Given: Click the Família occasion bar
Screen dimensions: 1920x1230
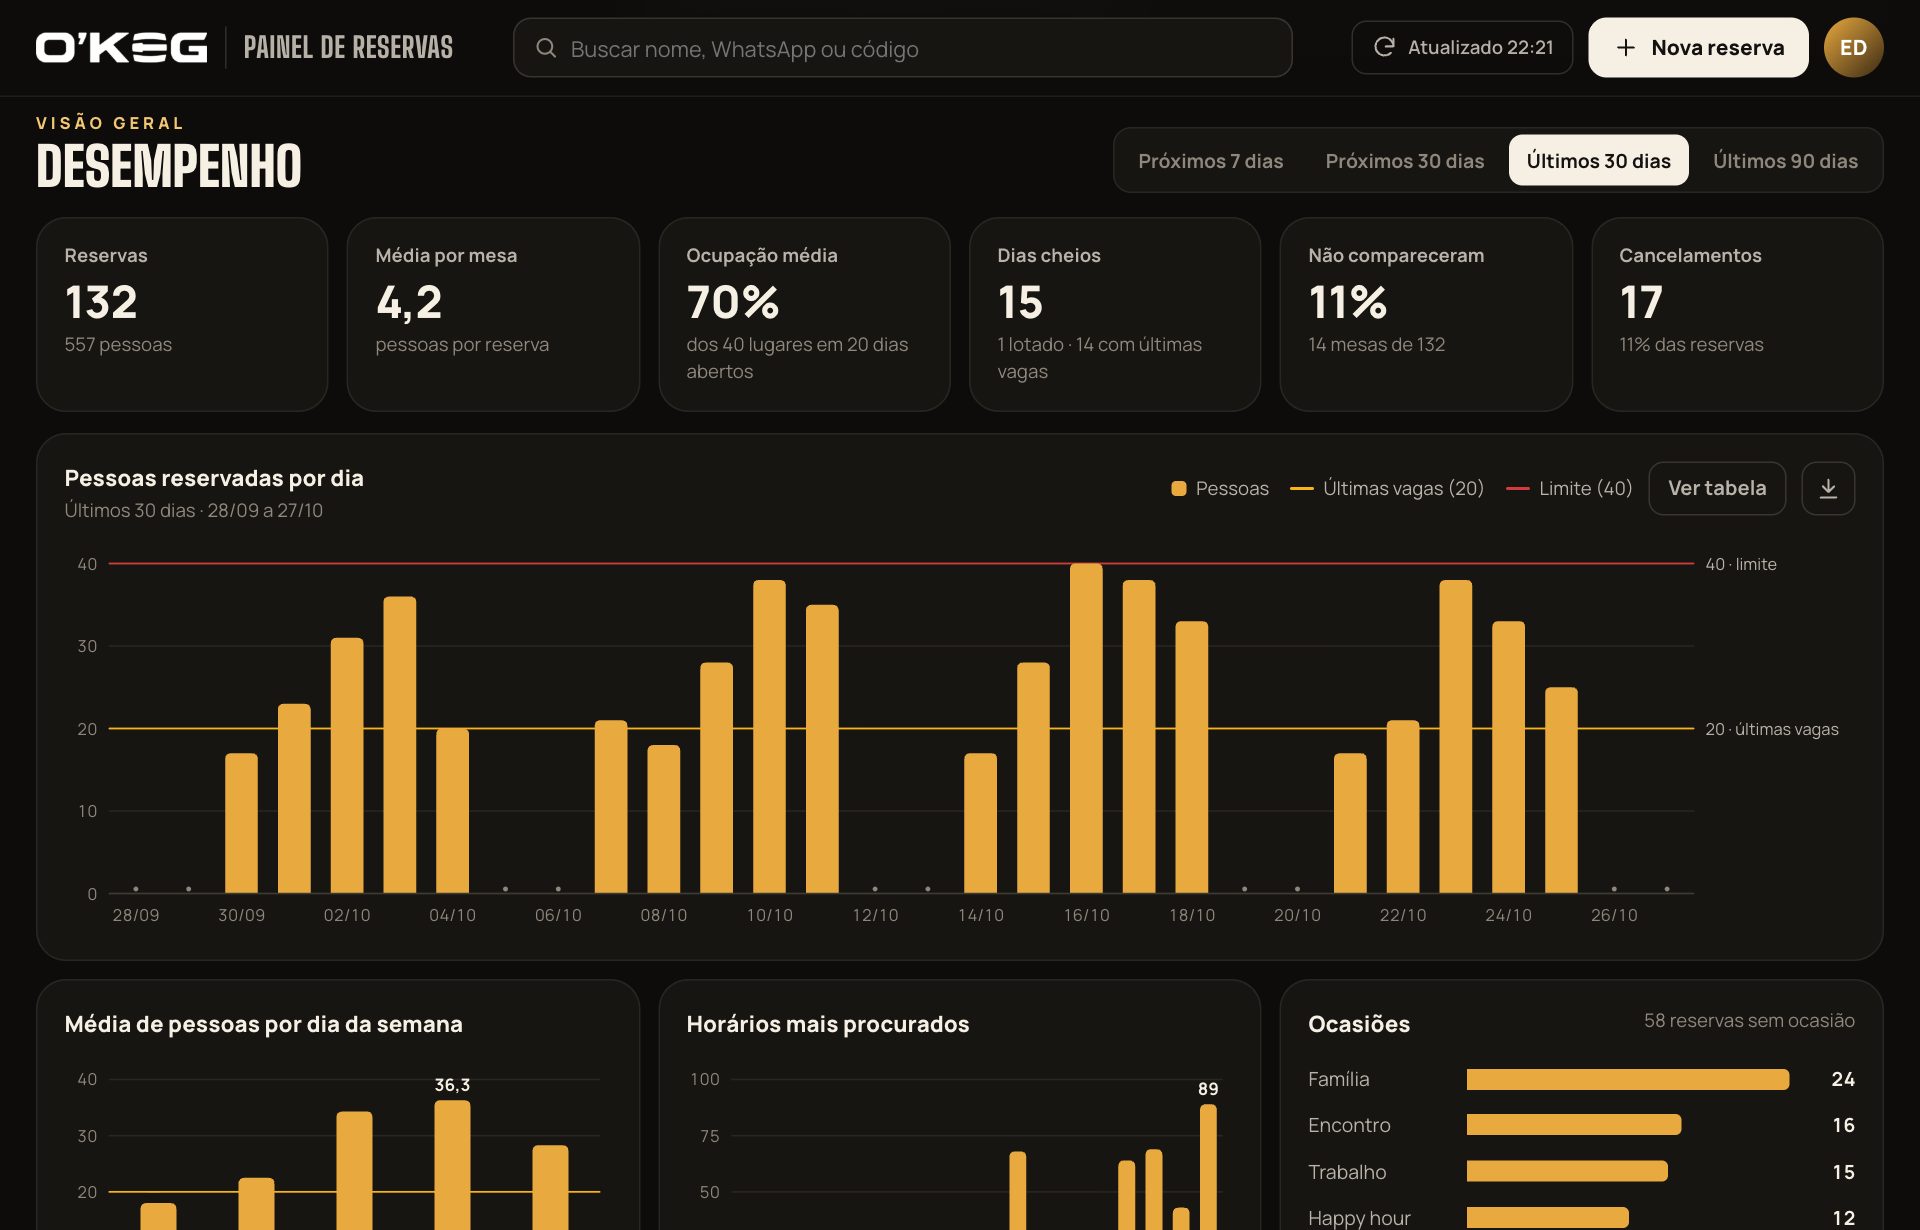Looking at the screenshot, I should [1628, 1079].
